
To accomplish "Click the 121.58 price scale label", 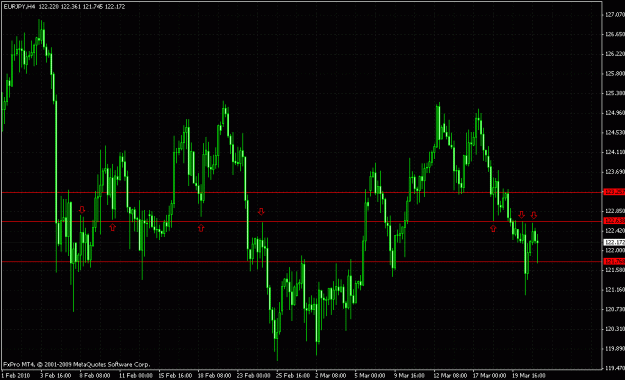I will pyautogui.click(x=615, y=270).
